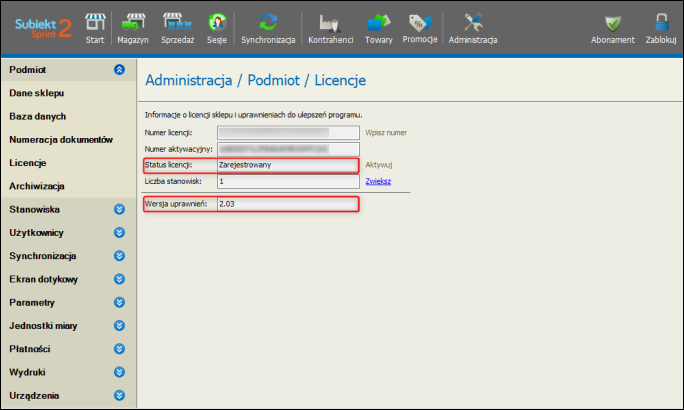
Task: Open the Towary module
Action: coord(378,26)
